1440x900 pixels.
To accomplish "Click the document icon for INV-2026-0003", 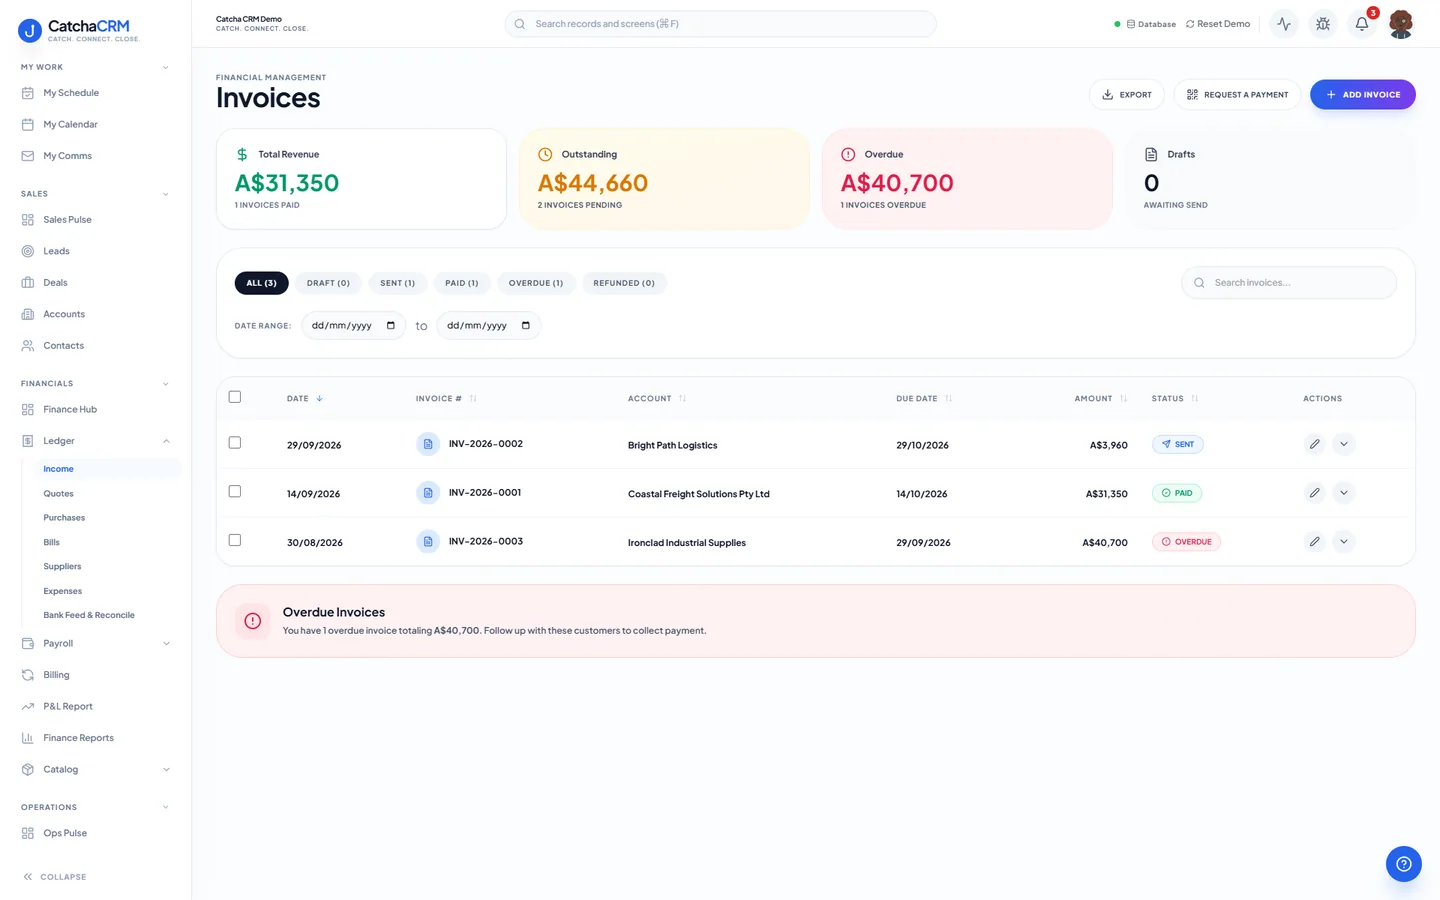I will click(428, 542).
